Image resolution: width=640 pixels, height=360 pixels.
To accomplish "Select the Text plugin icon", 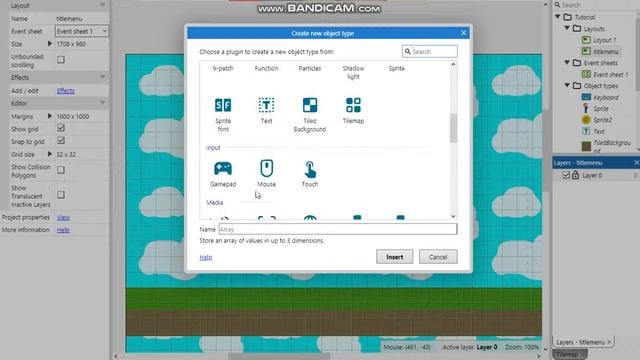I will click(266, 105).
